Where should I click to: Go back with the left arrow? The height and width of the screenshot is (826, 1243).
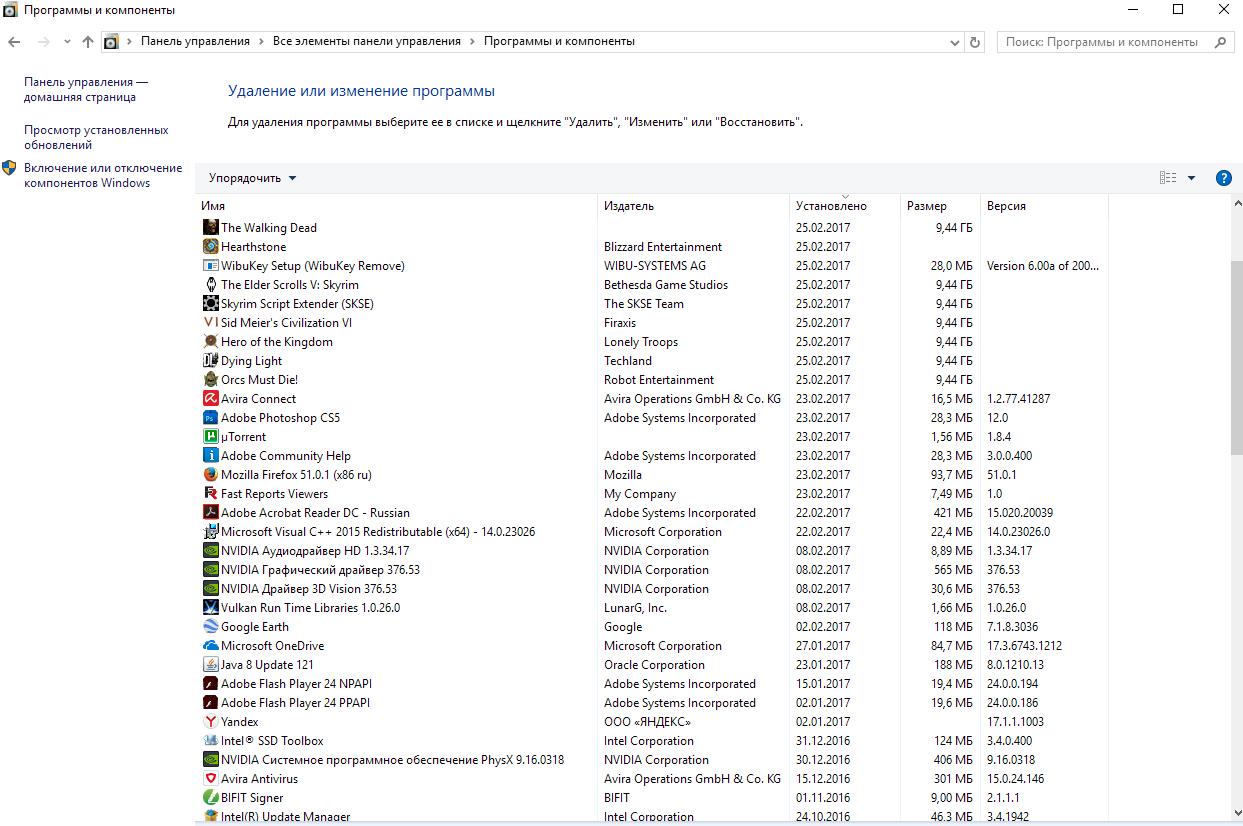tap(14, 42)
